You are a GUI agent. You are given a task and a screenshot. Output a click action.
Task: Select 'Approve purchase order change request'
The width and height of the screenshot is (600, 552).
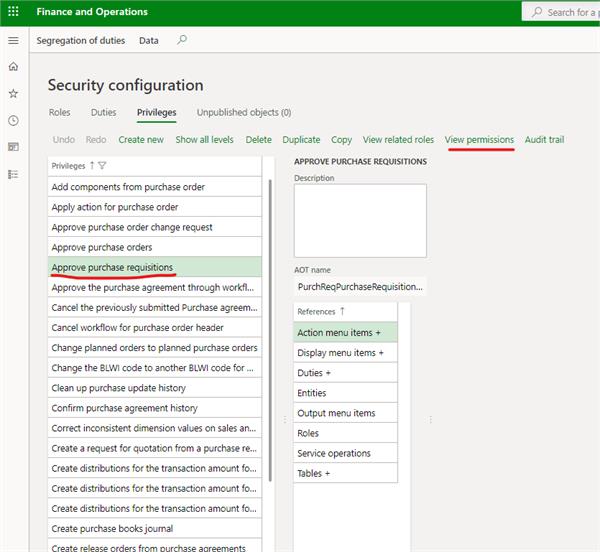155,227
